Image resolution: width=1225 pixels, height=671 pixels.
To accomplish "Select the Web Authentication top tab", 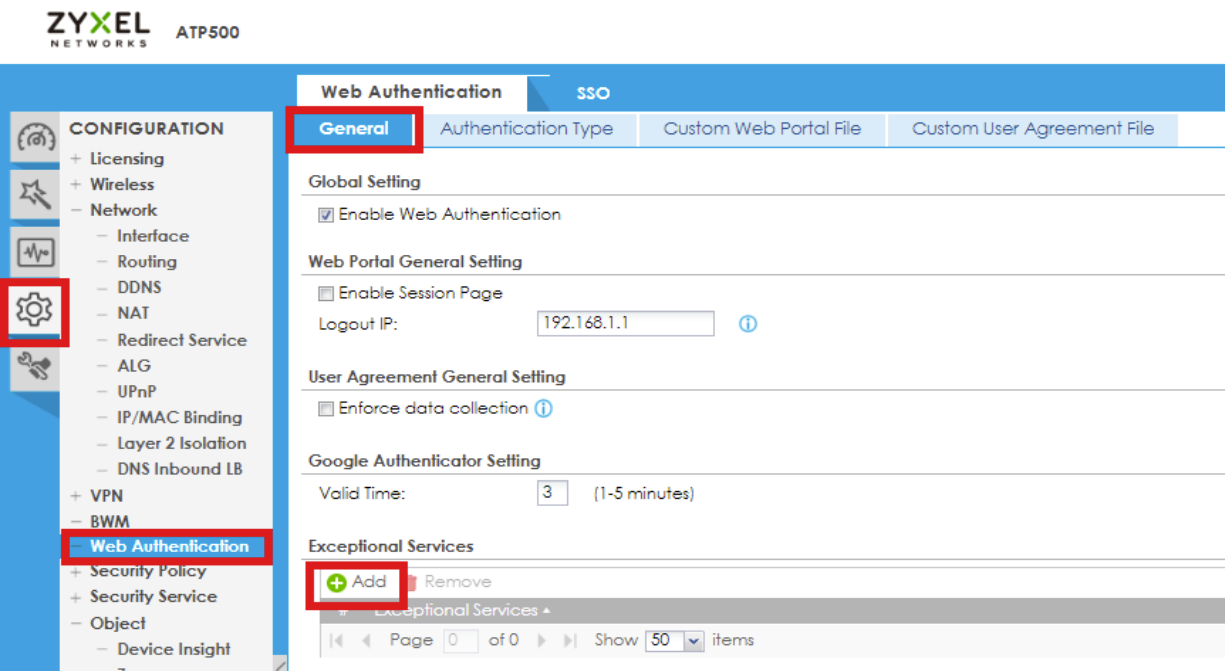I will click(x=411, y=92).
